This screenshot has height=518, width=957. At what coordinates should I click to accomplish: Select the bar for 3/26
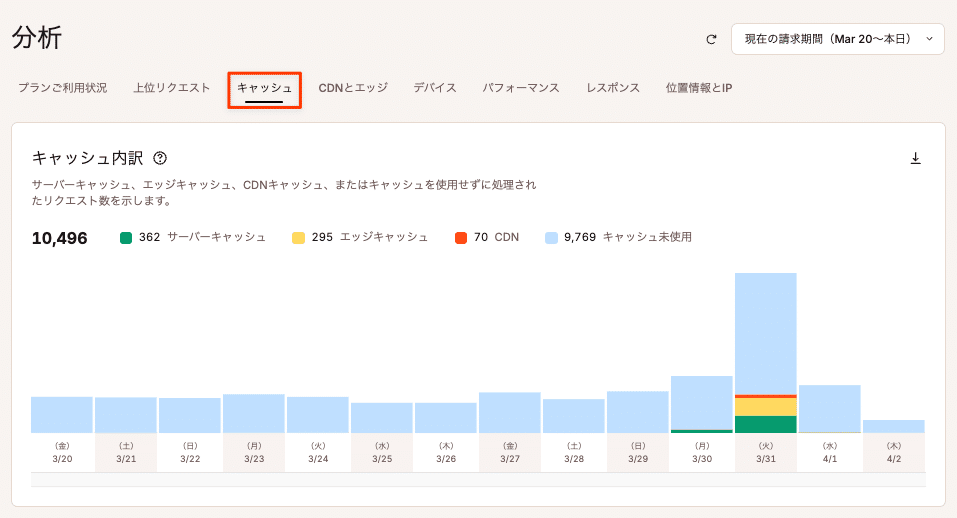point(446,418)
